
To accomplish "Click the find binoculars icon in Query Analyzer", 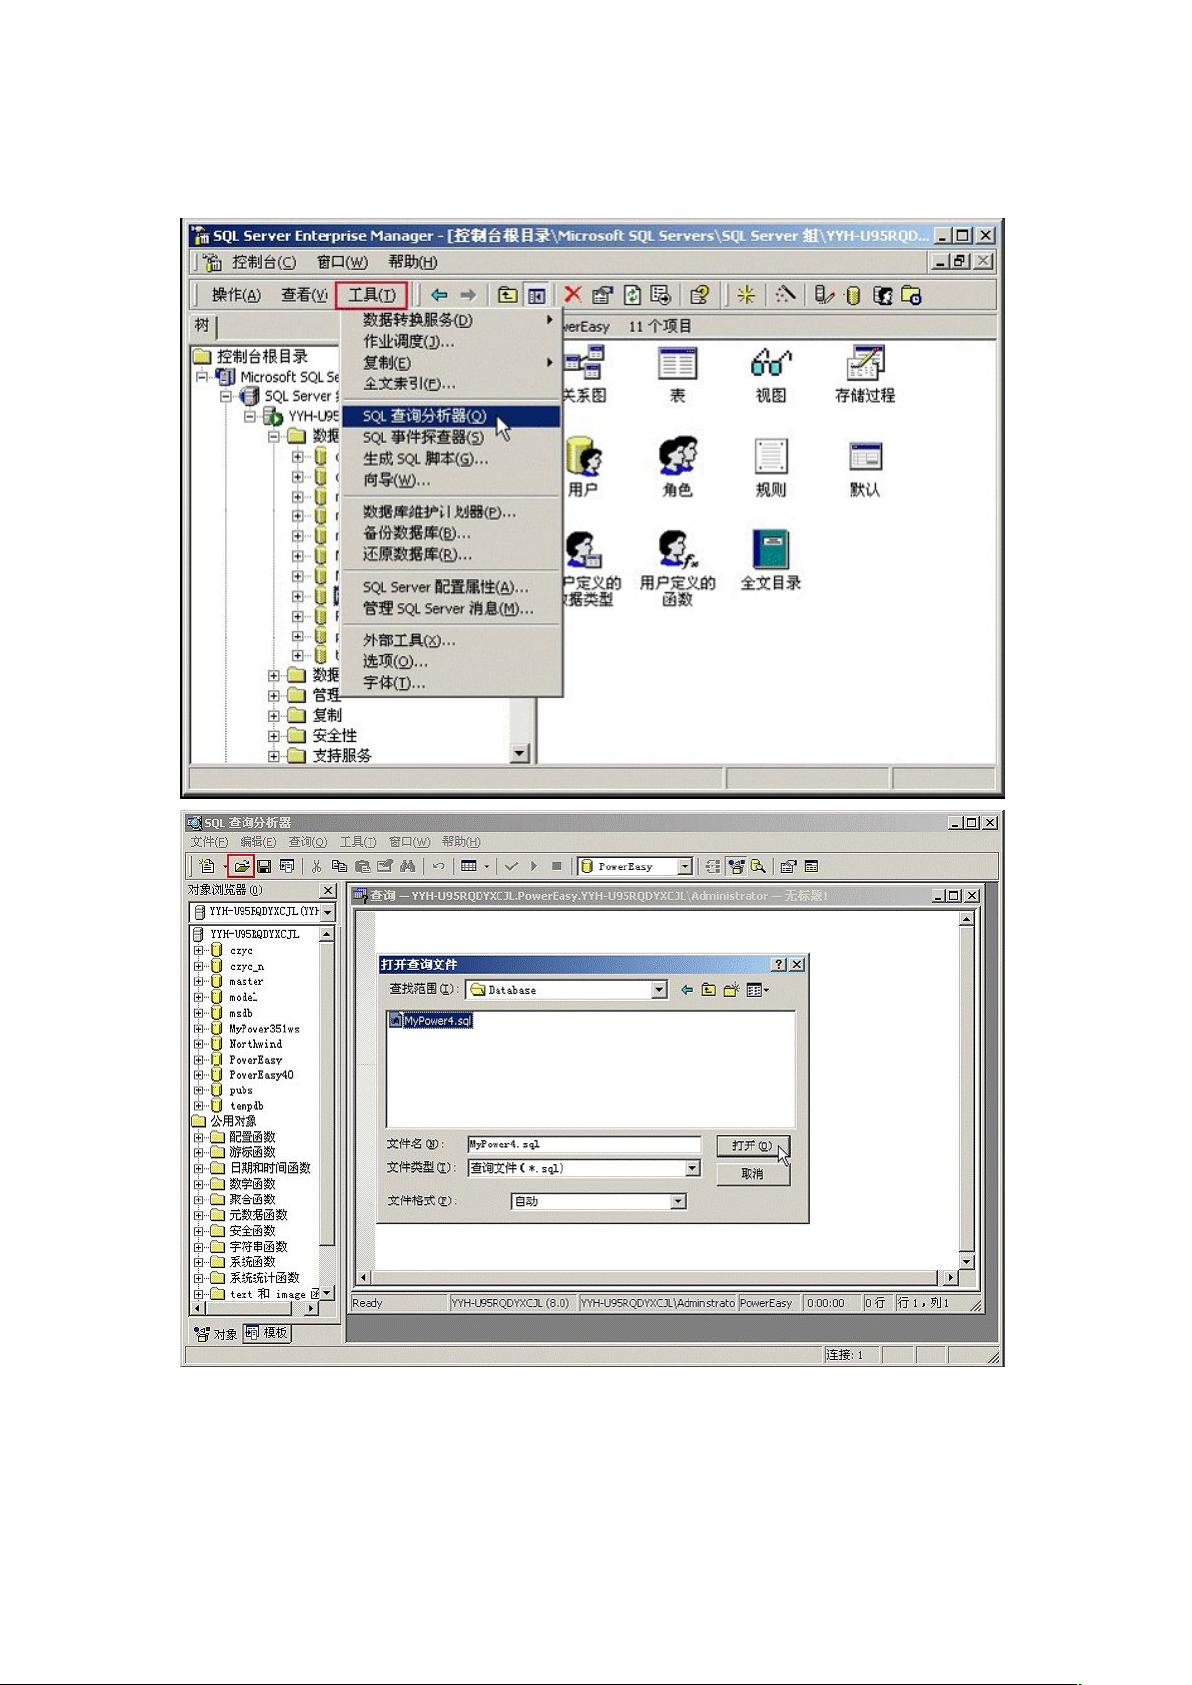I will (x=407, y=866).
